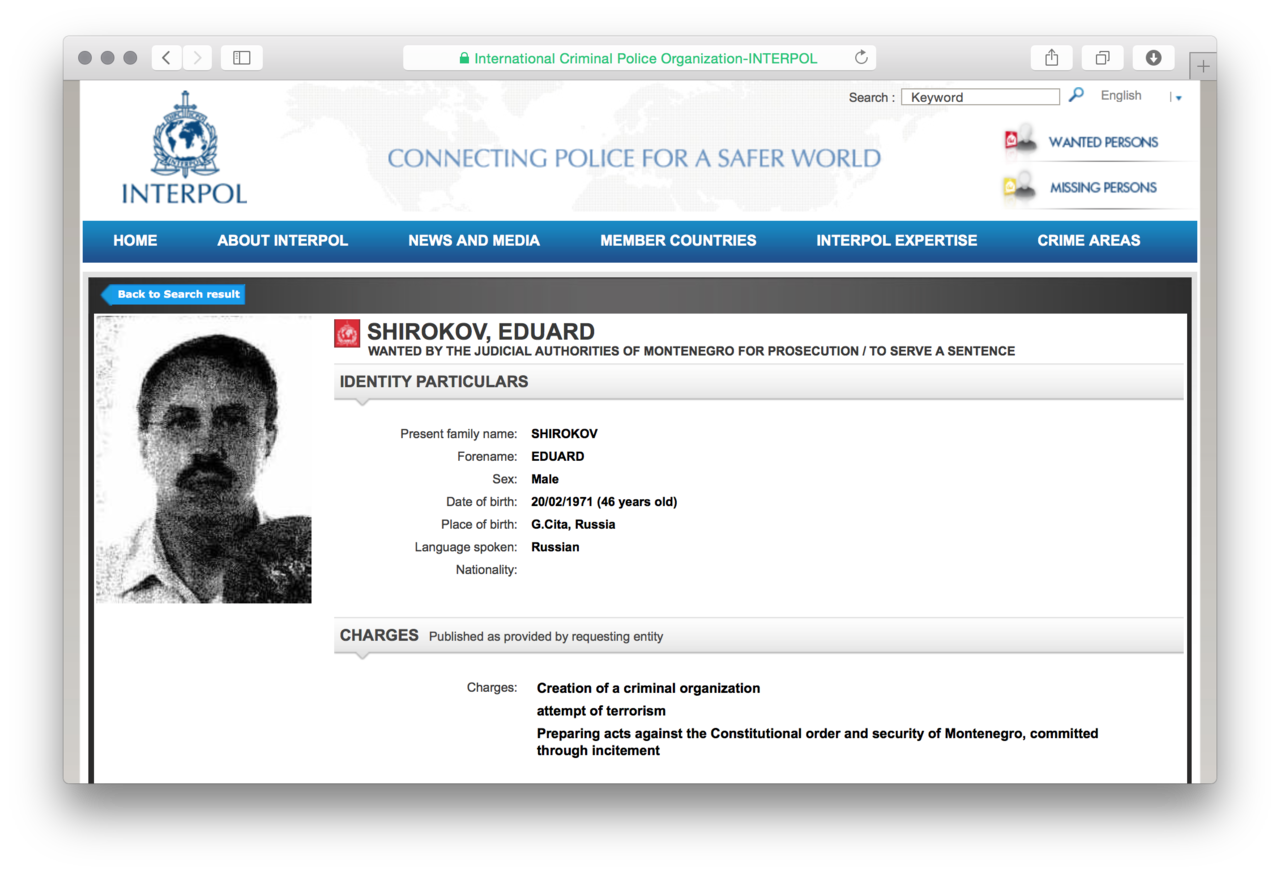Click the Safari address bar
The image size is (1280, 874).
pyautogui.click(x=640, y=58)
